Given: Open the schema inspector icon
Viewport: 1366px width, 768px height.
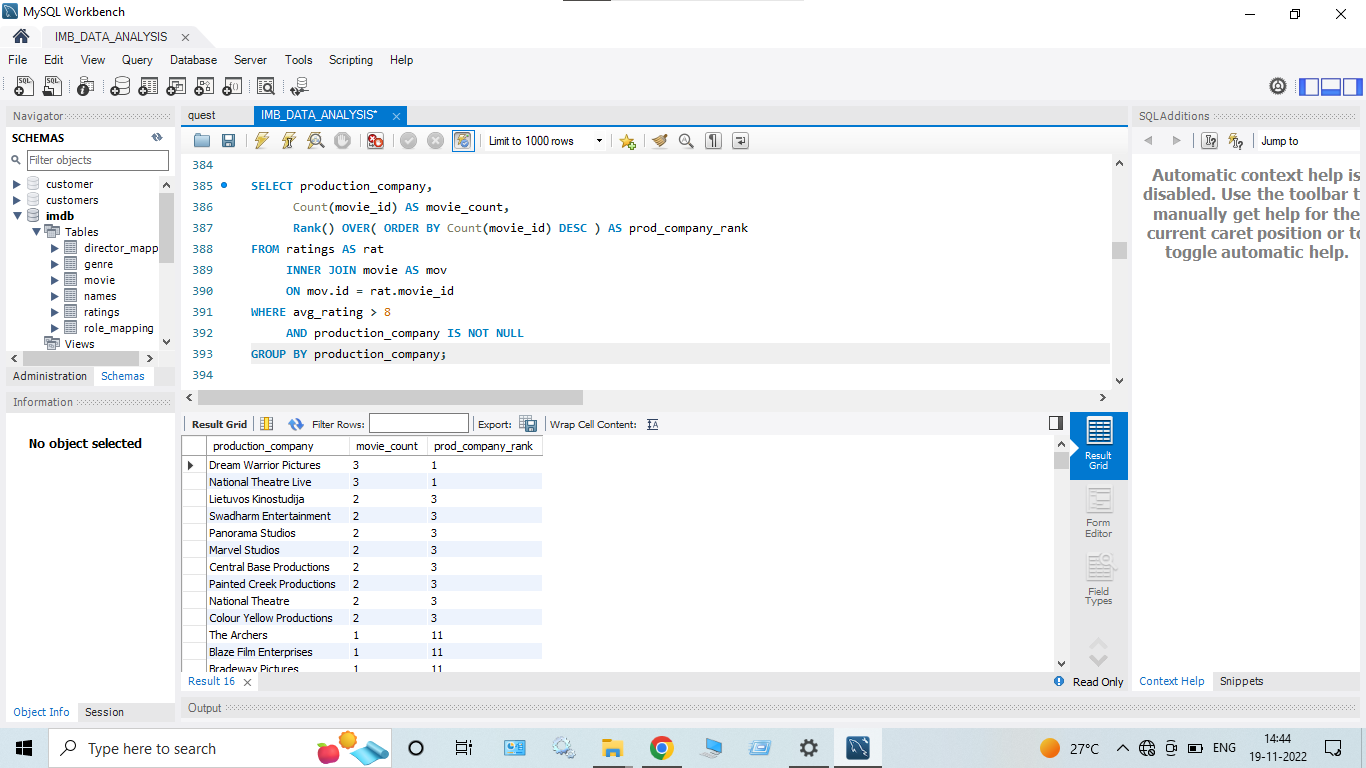Looking at the screenshot, I should pos(86,87).
